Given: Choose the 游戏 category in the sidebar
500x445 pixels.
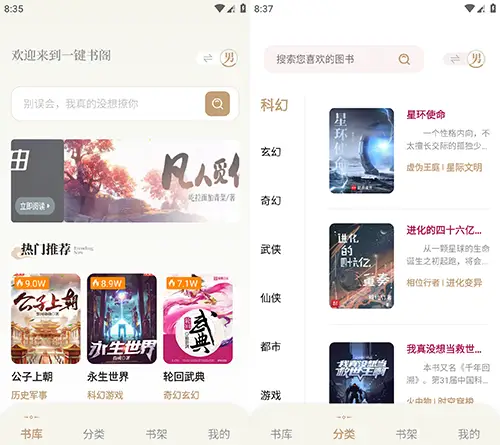Looking at the screenshot, I should 271,395.
